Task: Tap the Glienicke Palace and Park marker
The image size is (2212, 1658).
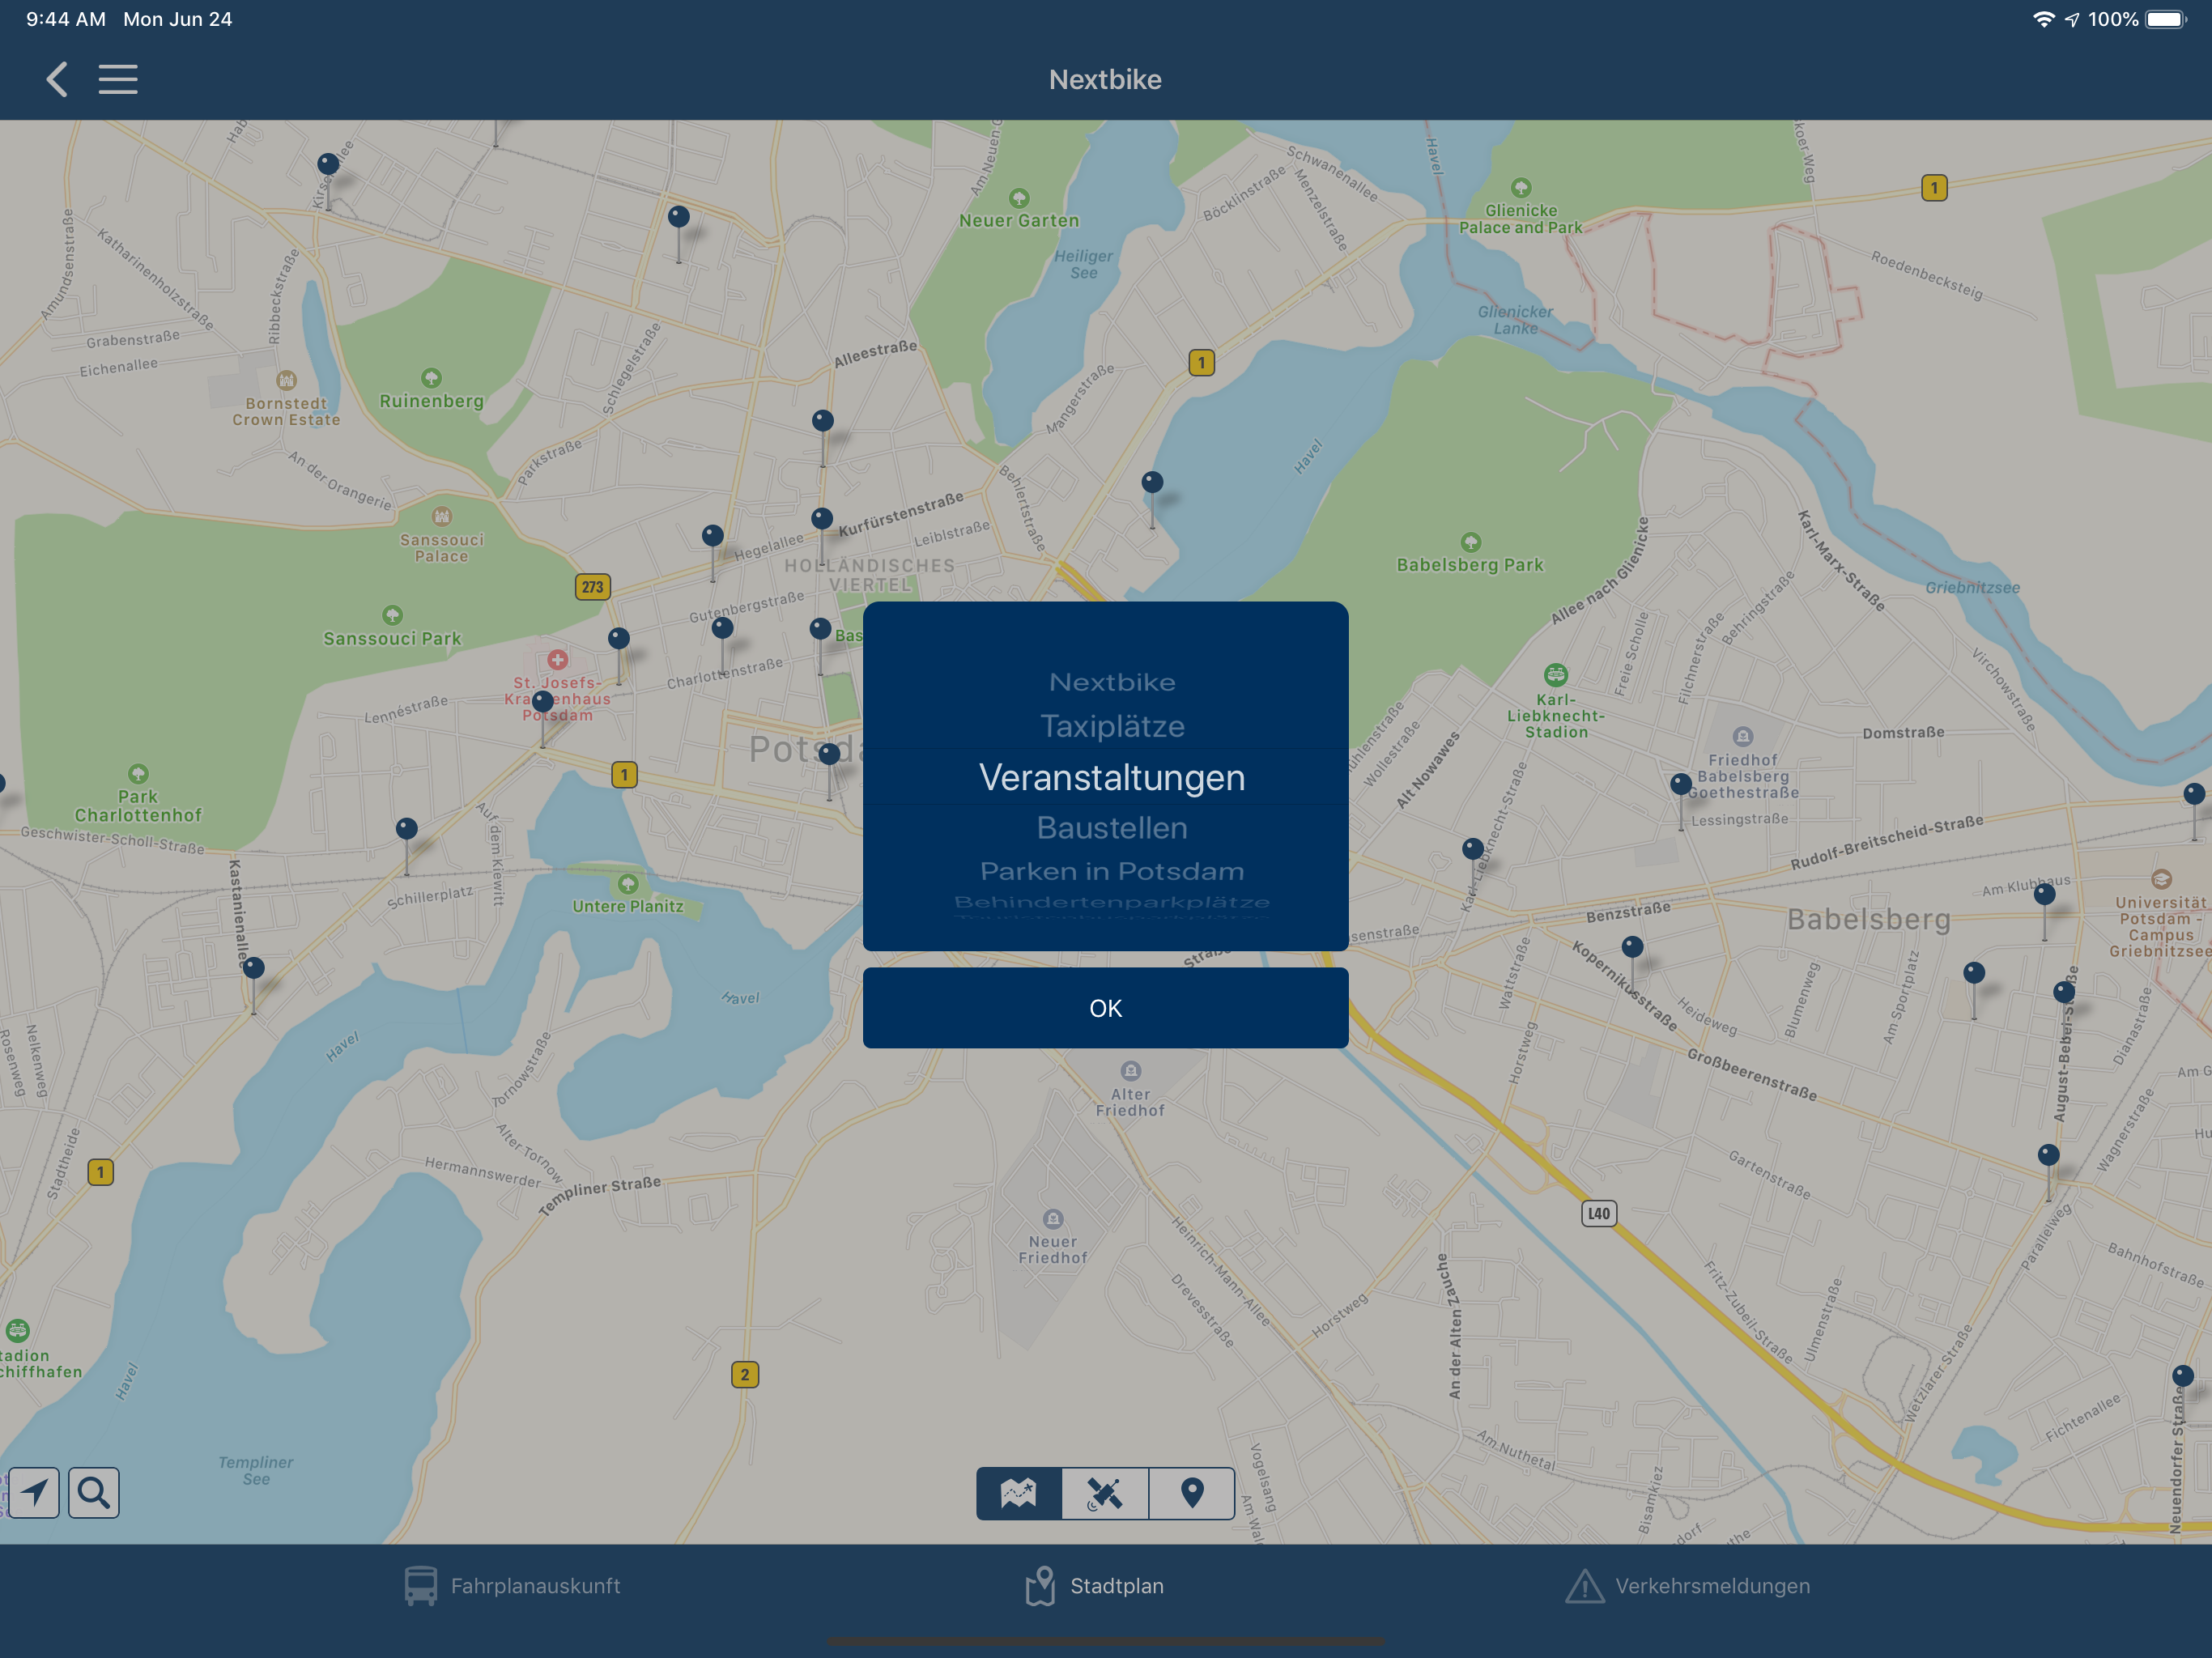Action: [1521, 187]
